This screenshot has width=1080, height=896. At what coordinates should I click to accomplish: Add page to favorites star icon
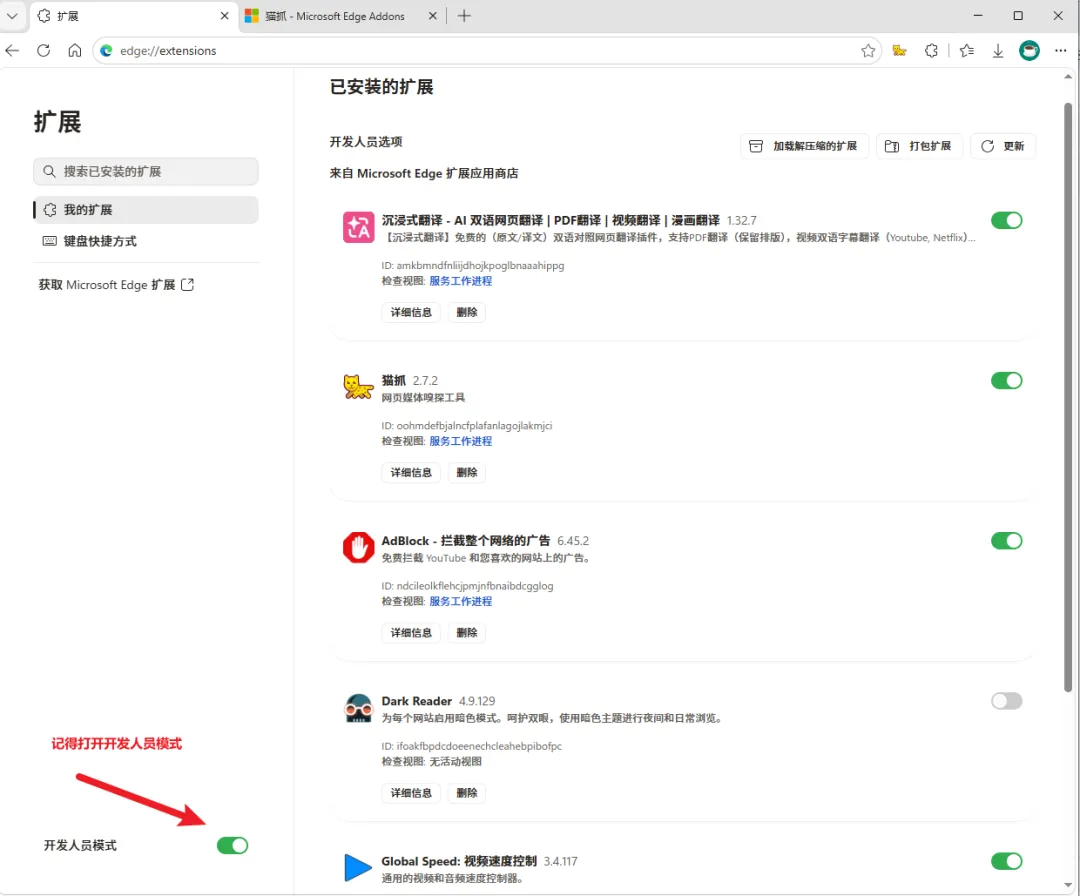click(x=868, y=50)
